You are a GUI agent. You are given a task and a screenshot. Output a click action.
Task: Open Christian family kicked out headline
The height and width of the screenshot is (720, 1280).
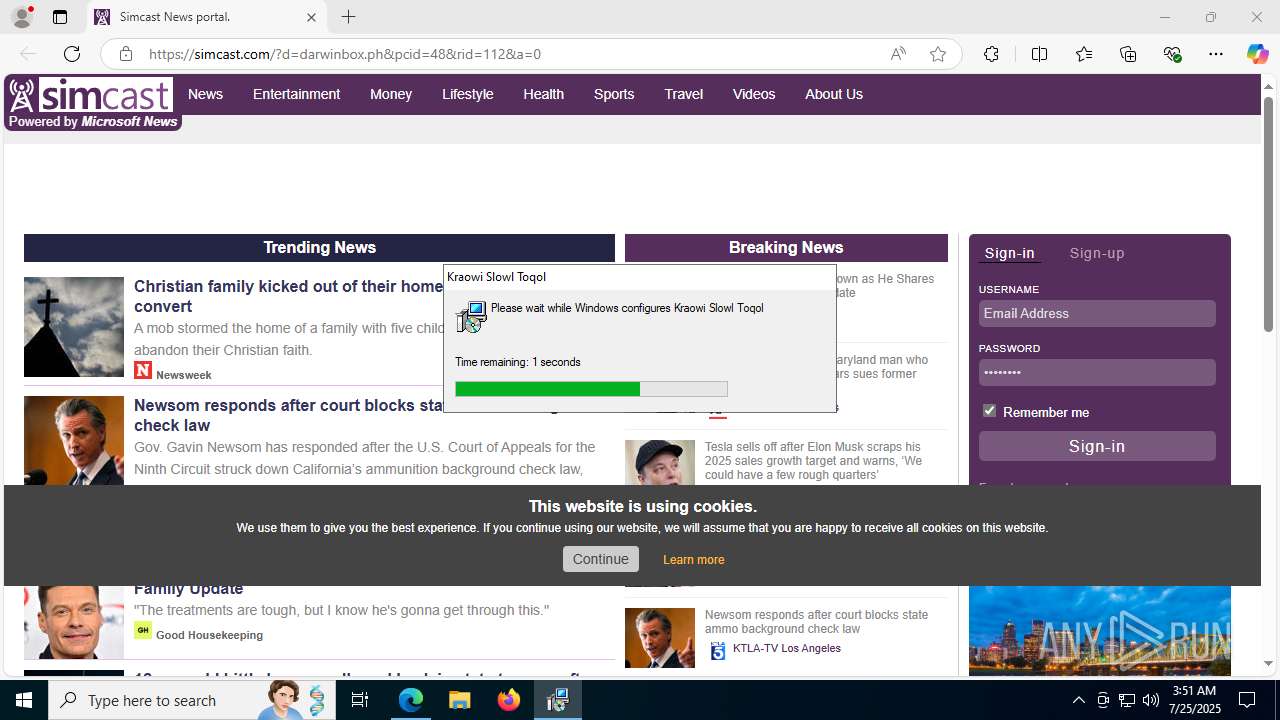pyautogui.click(x=288, y=296)
